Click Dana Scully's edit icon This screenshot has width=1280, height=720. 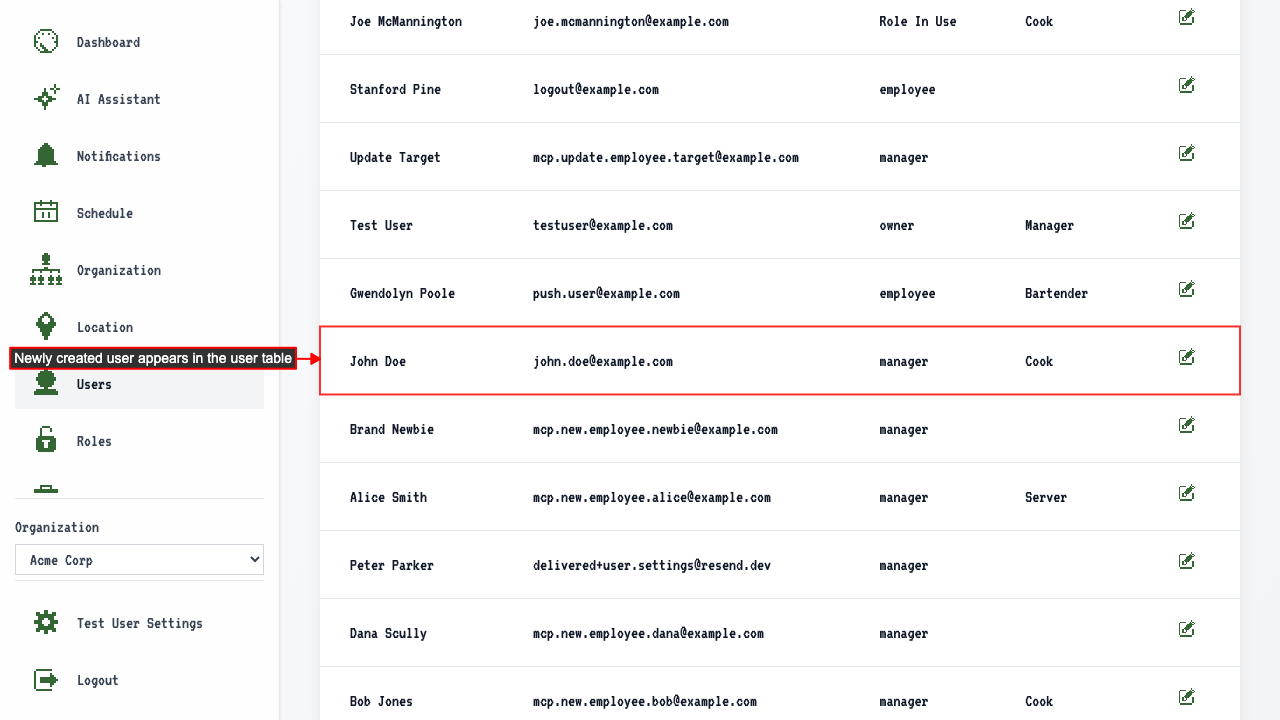click(x=1186, y=629)
